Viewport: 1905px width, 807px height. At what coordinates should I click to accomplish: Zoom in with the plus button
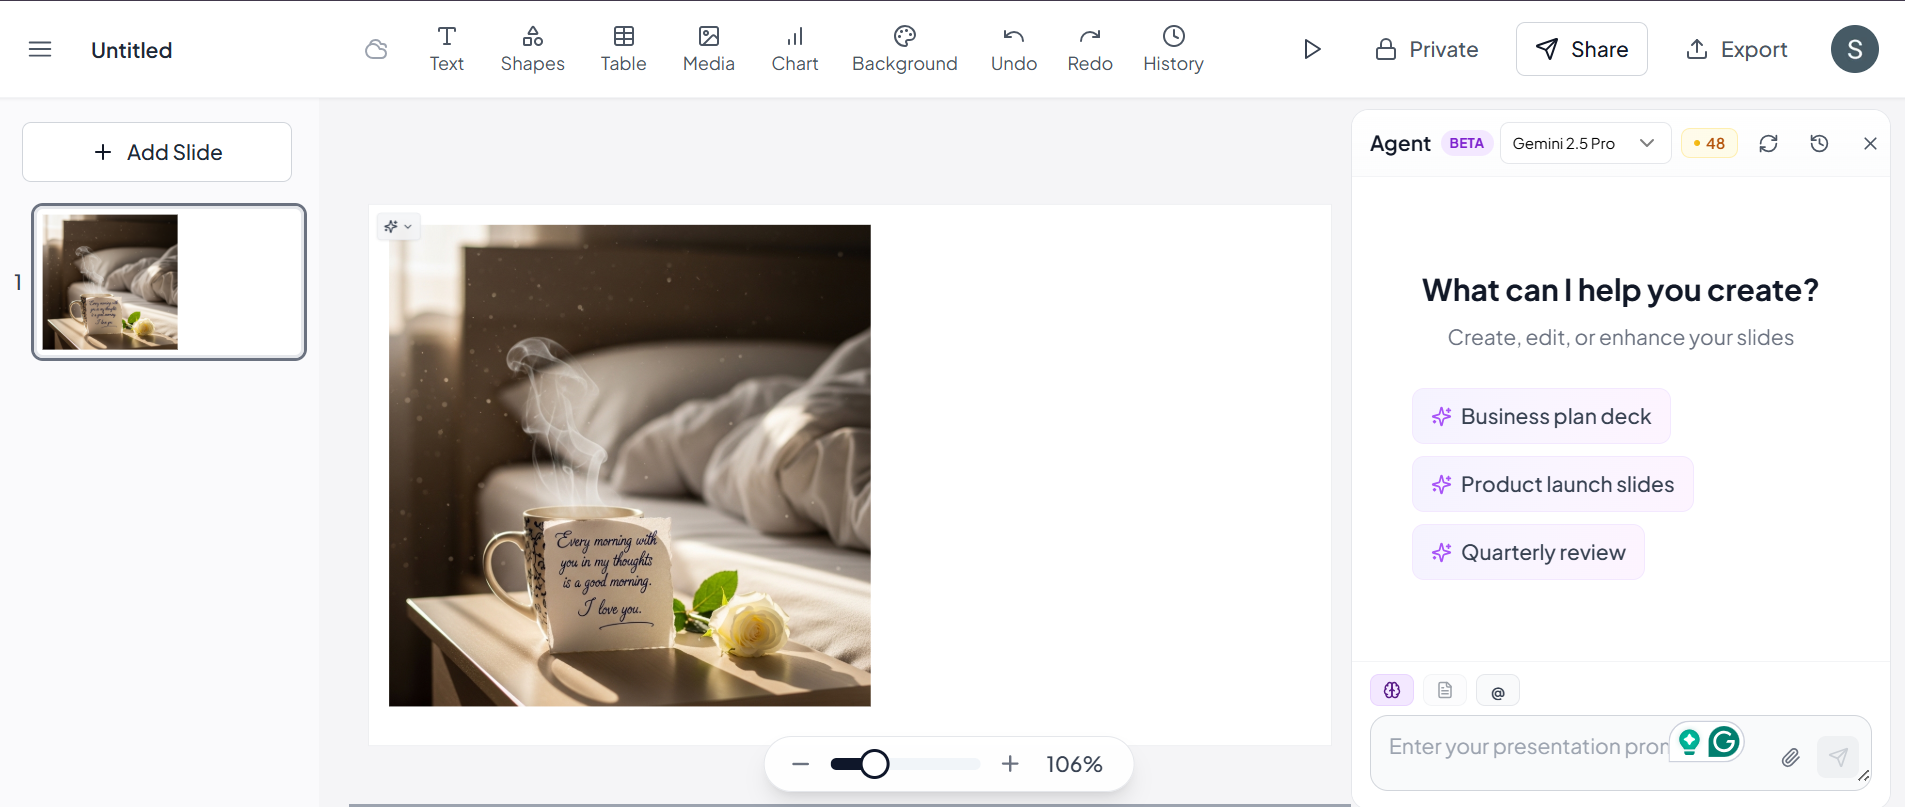click(x=1010, y=764)
